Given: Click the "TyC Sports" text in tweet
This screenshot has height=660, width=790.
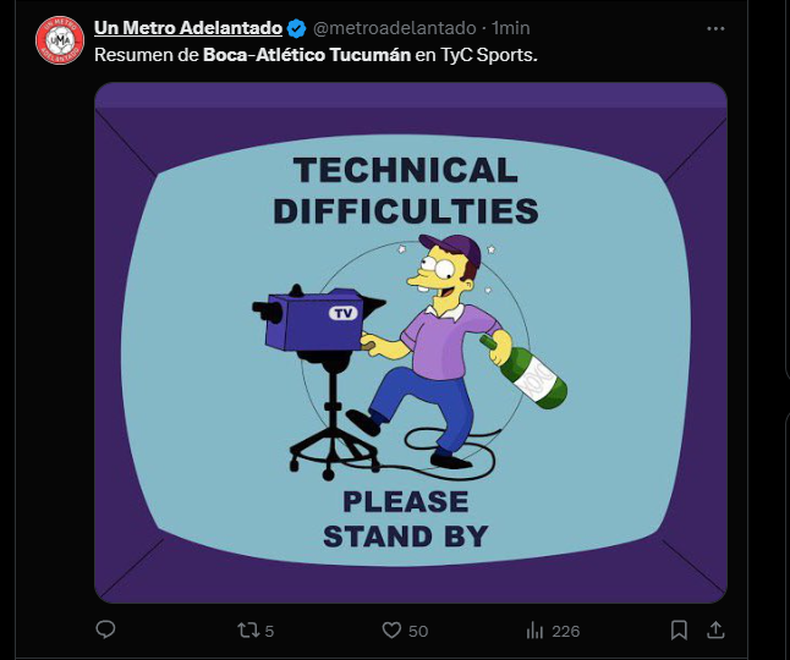Looking at the screenshot, I should click(489, 54).
